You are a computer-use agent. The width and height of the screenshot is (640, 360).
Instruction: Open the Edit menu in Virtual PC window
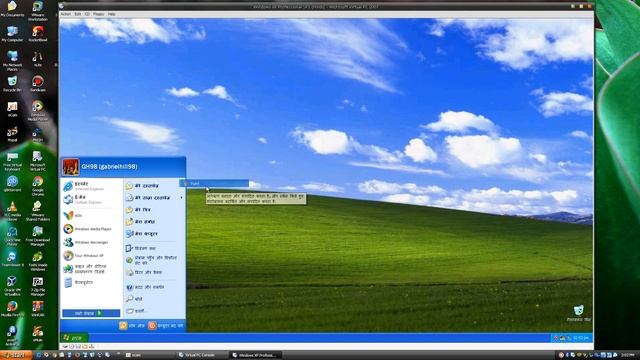click(x=78, y=14)
